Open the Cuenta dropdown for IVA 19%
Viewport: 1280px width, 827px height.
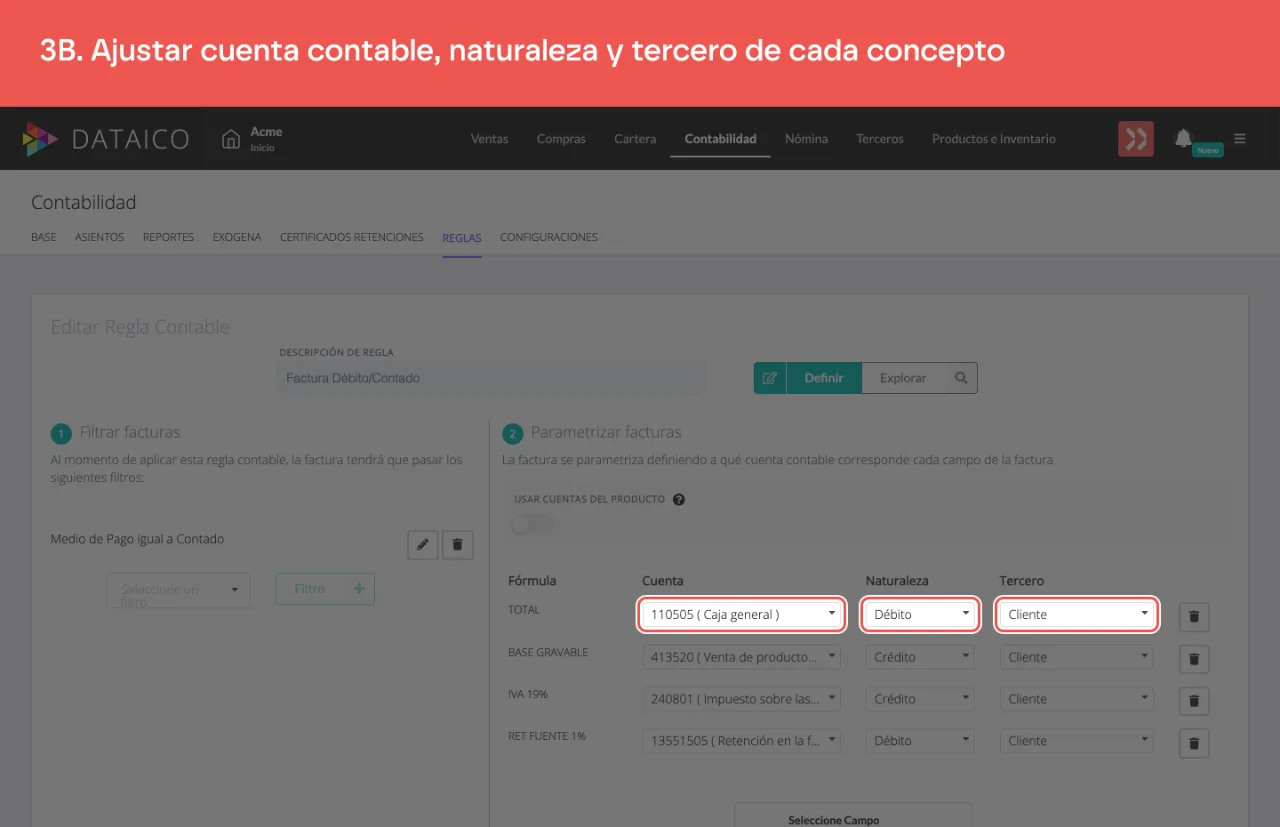[x=742, y=699]
